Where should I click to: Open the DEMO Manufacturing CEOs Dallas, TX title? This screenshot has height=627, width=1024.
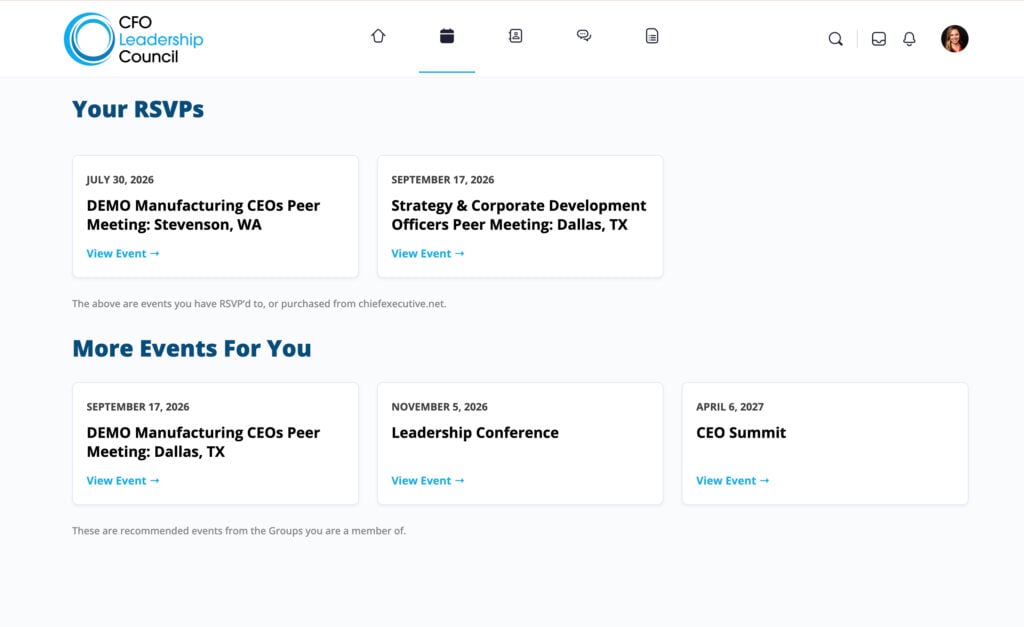[203, 442]
